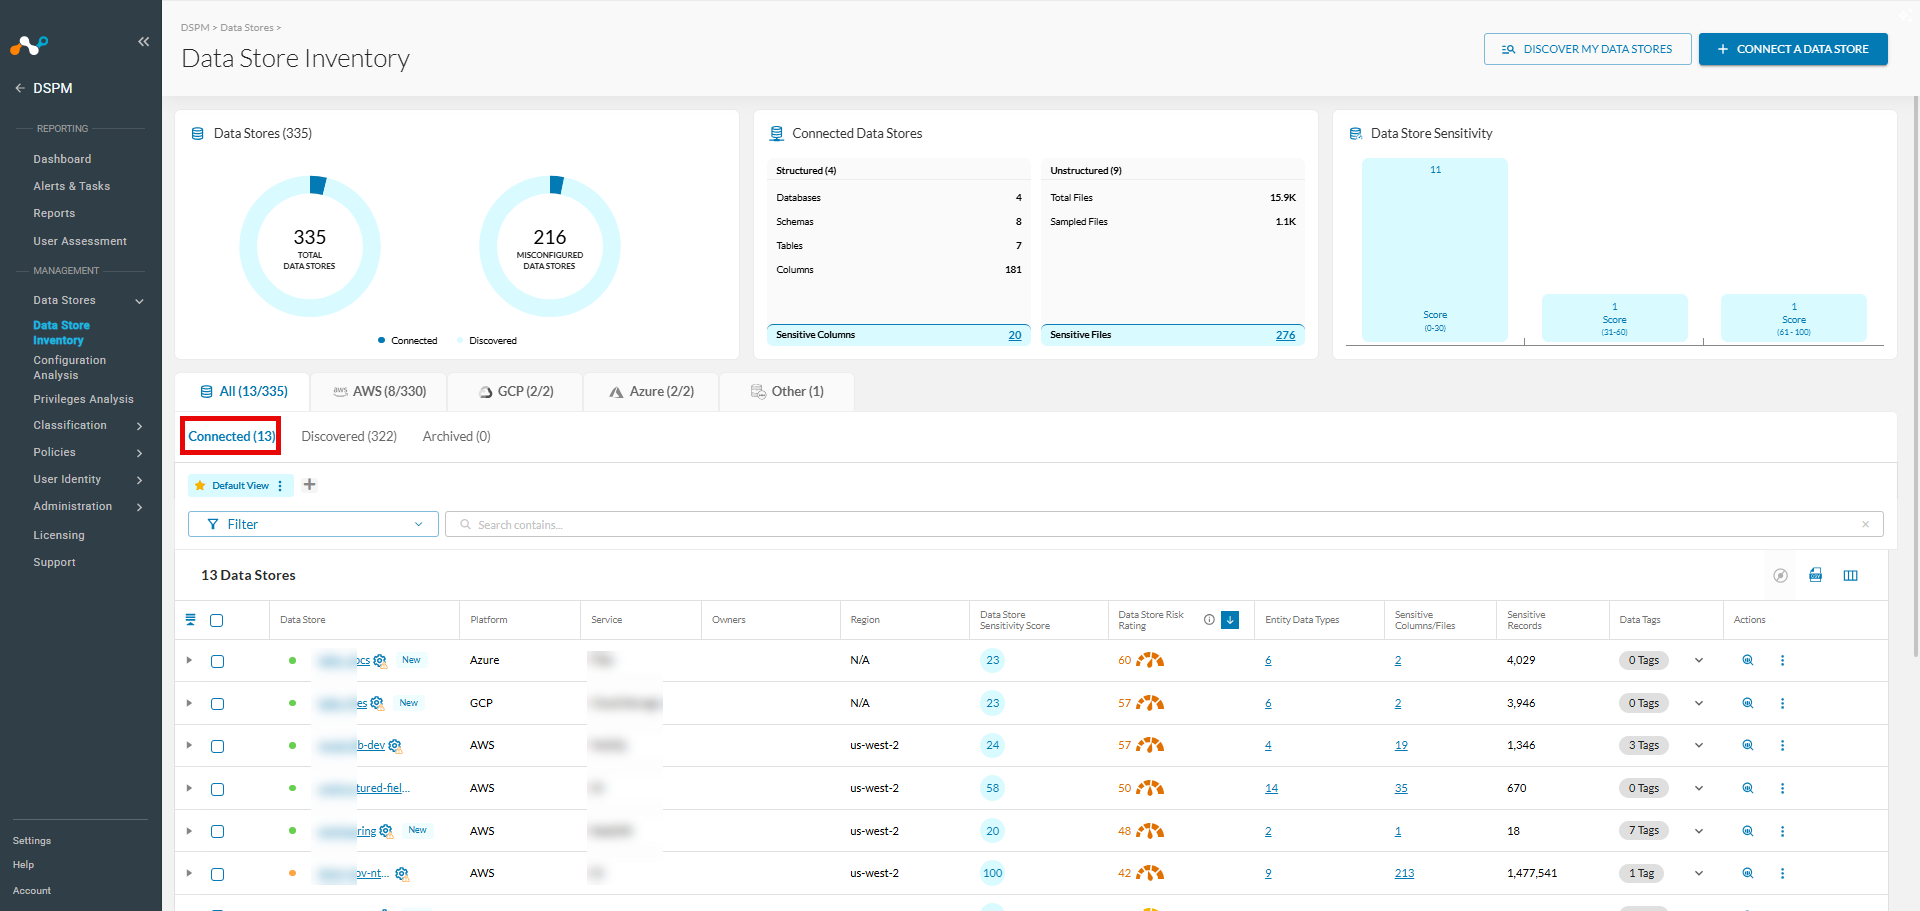This screenshot has width=1920, height=911.
Task: Open the Default View three-dot options
Action: (280, 486)
